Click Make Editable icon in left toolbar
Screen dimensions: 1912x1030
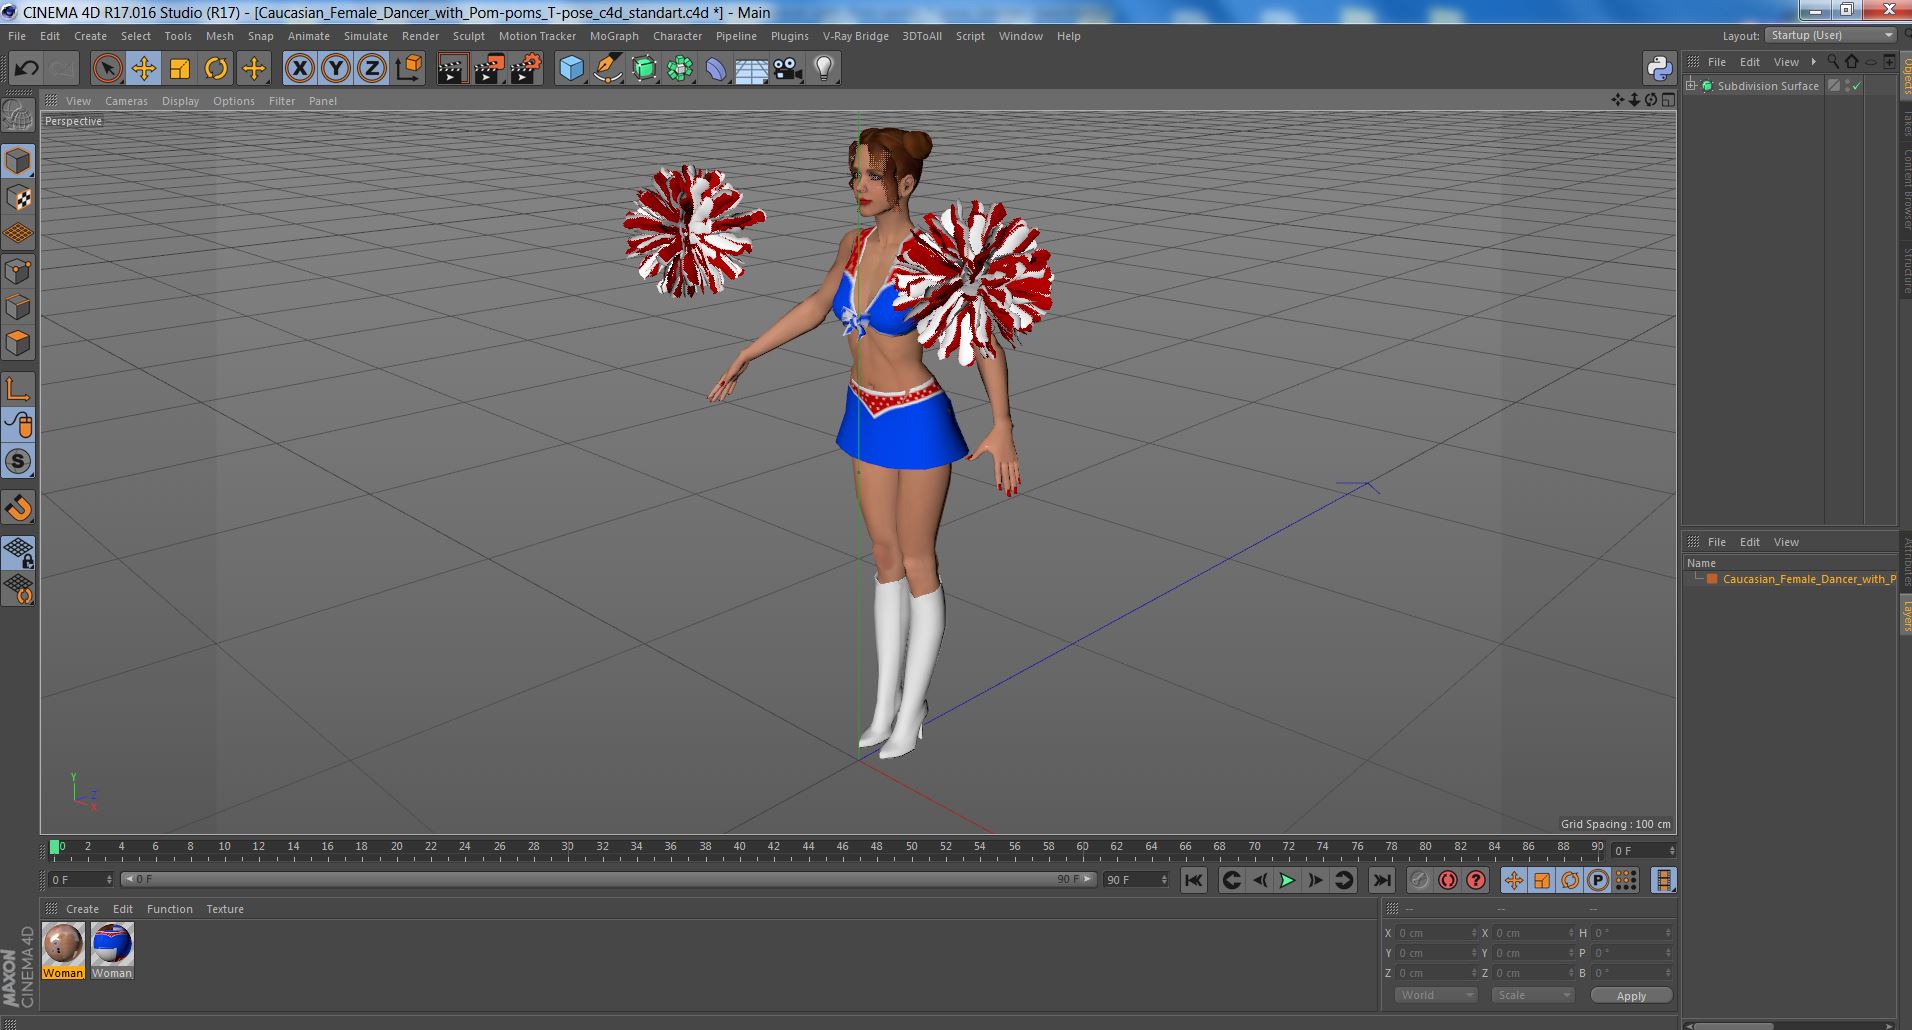pyautogui.click(x=18, y=117)
